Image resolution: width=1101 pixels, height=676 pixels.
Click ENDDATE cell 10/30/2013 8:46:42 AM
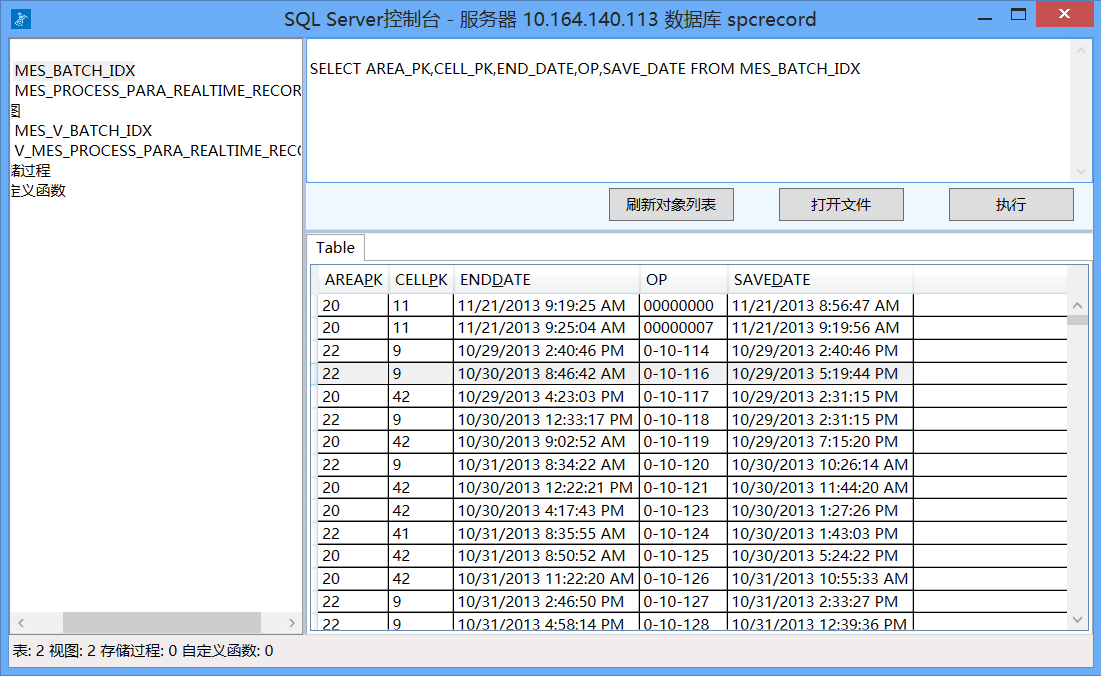pos(546,373)
